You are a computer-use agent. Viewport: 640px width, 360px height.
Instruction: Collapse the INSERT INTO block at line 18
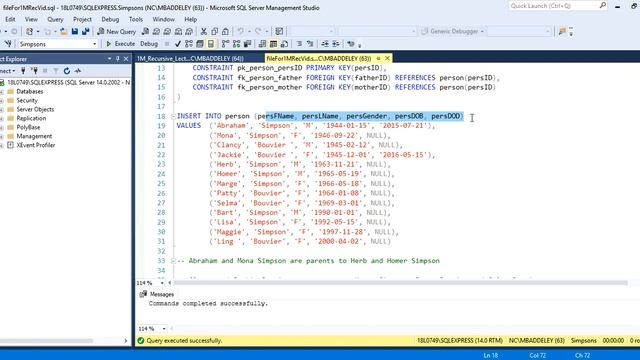[173, 116]
